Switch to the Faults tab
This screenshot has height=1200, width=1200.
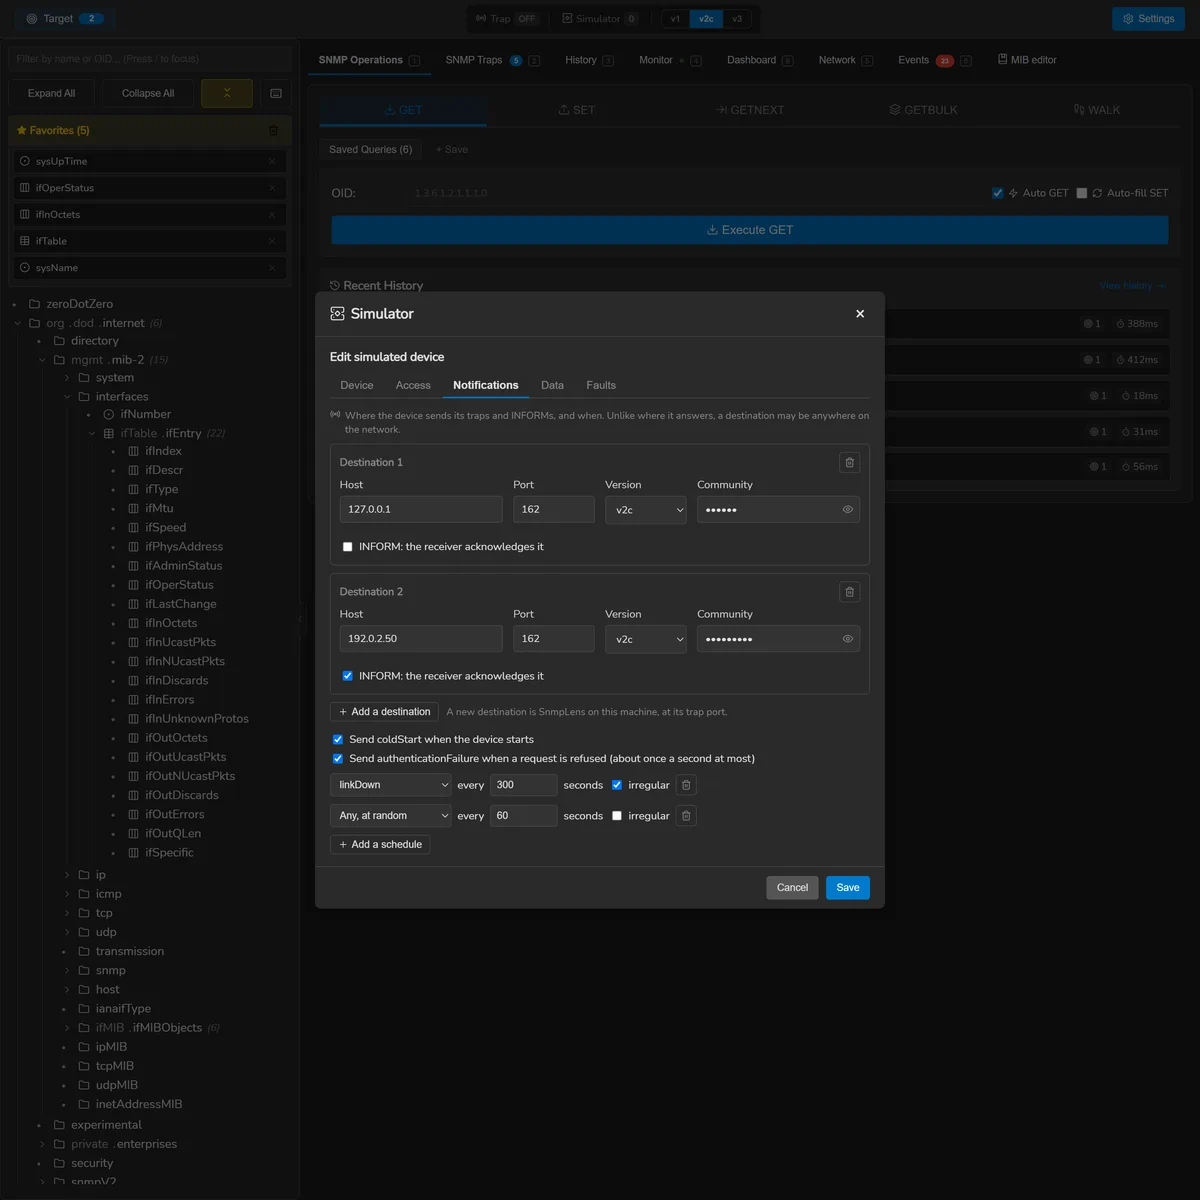[601, 385]
